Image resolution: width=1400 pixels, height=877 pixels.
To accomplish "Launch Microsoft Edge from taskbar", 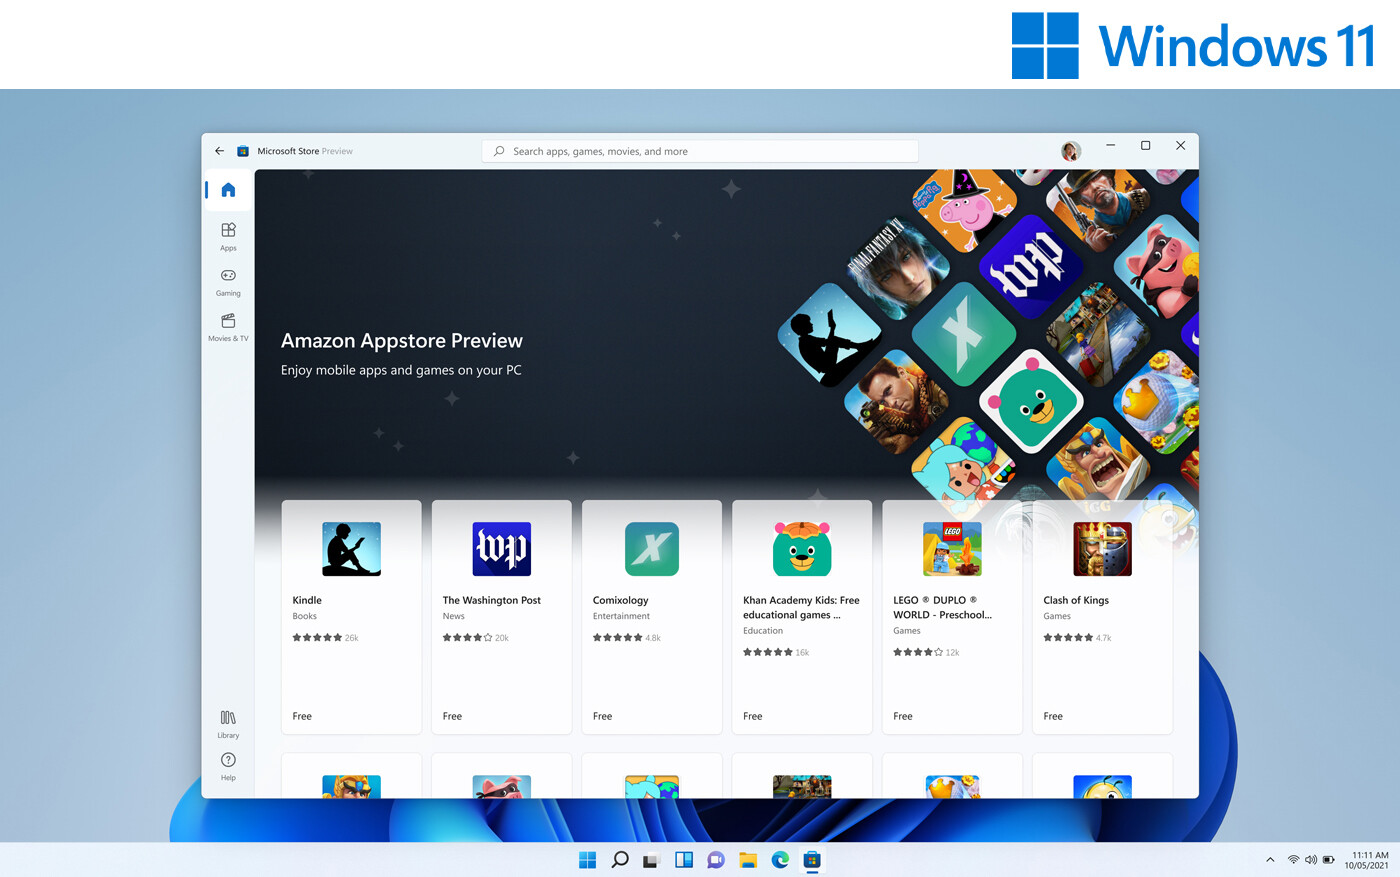I will pyautogui.click(x=780, y=860).
